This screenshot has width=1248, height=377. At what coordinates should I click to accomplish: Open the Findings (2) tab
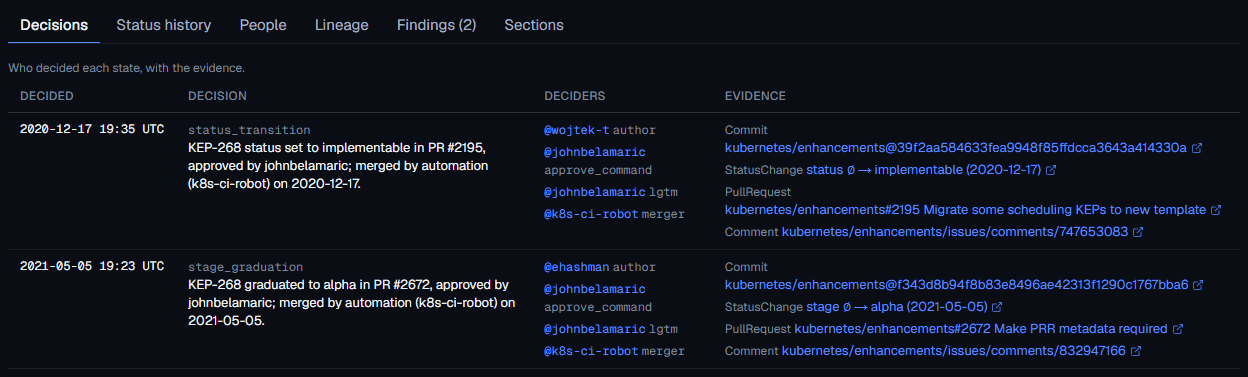tap(436, 25)
